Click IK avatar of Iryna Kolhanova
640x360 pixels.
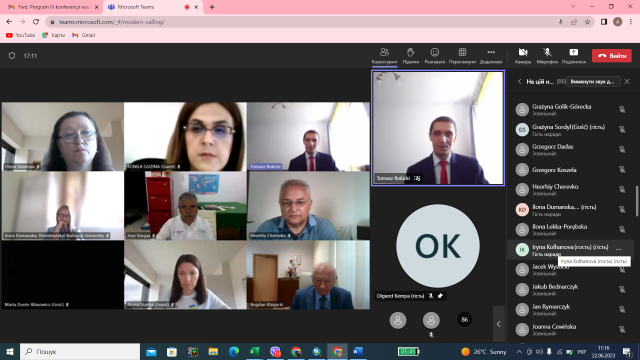(522, 249)
